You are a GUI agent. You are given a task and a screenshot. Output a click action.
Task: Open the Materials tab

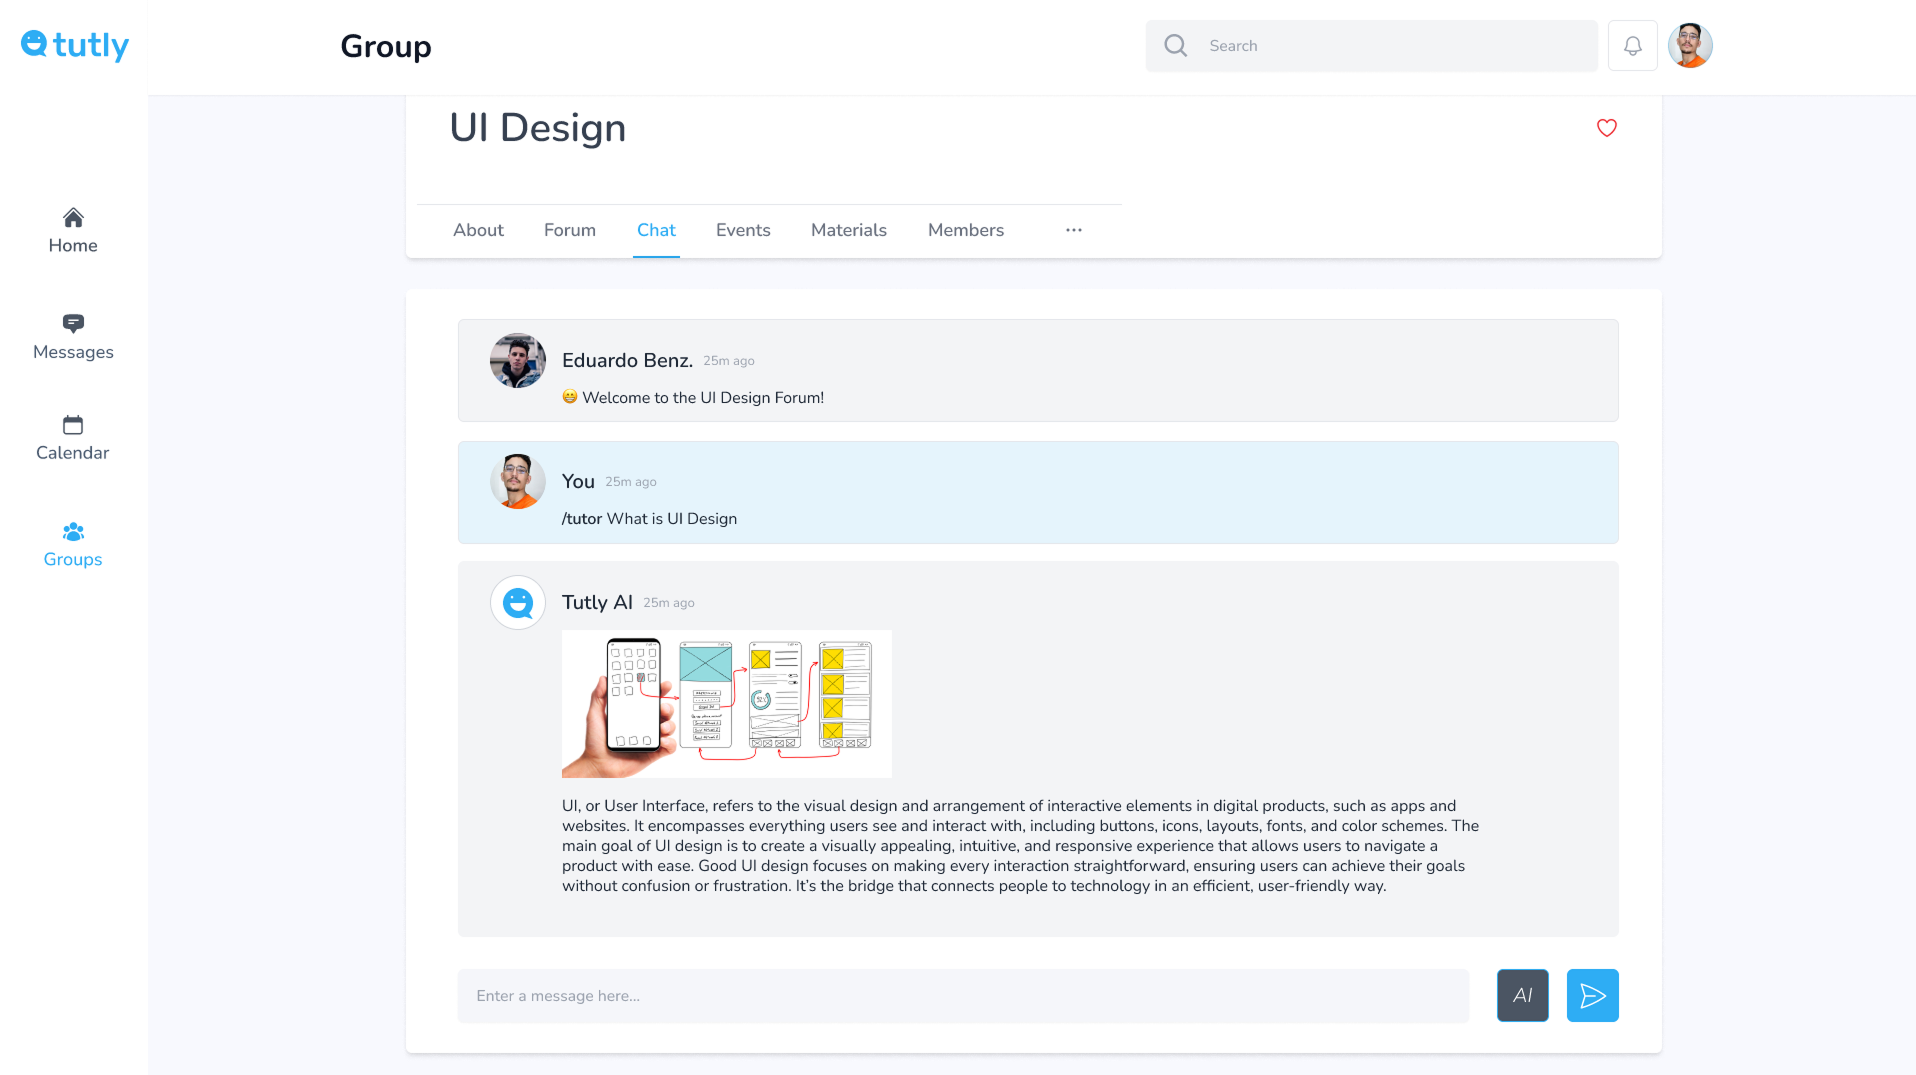click(848, 230)
